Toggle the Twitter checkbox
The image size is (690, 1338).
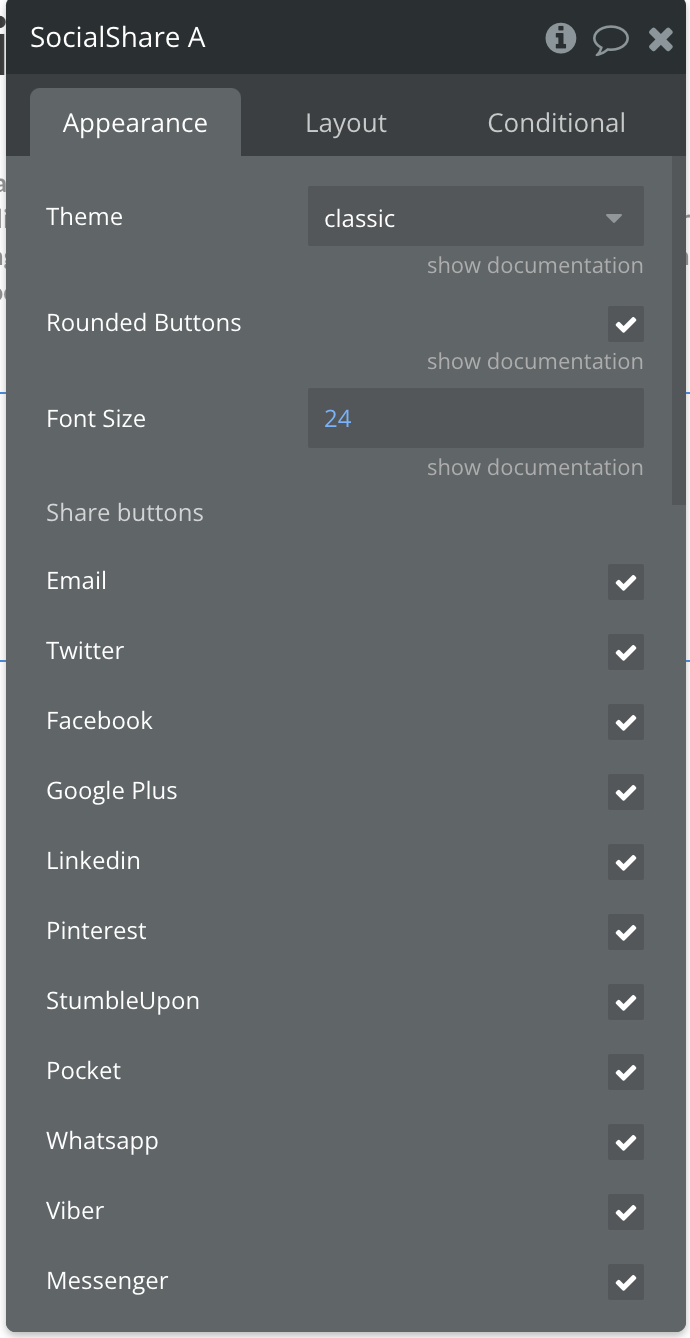point(626,652)
